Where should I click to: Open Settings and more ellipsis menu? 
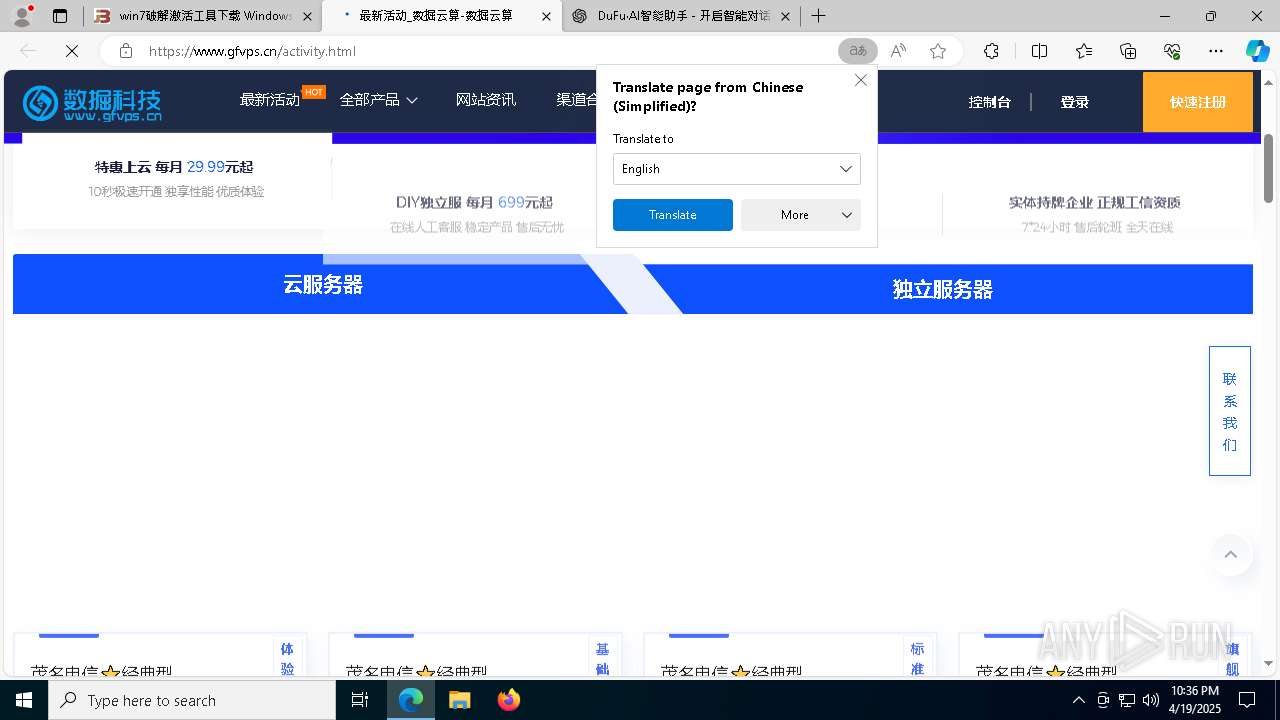click(x=1216, y=51)
